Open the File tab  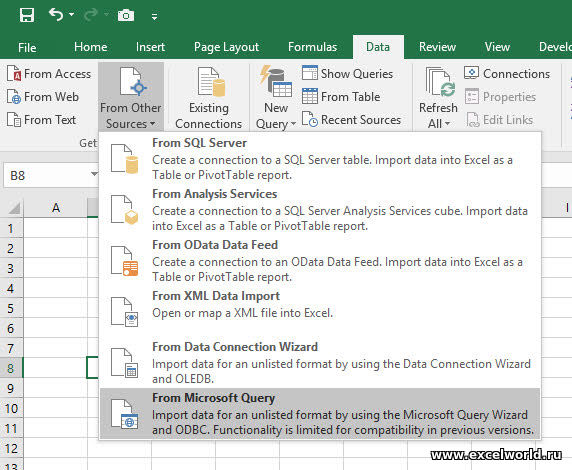pyautogui.click(x=27, y=47)
